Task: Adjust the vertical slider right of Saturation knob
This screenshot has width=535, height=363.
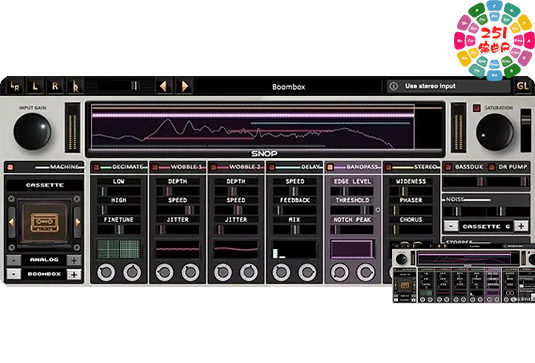Action: click(525, 130)
